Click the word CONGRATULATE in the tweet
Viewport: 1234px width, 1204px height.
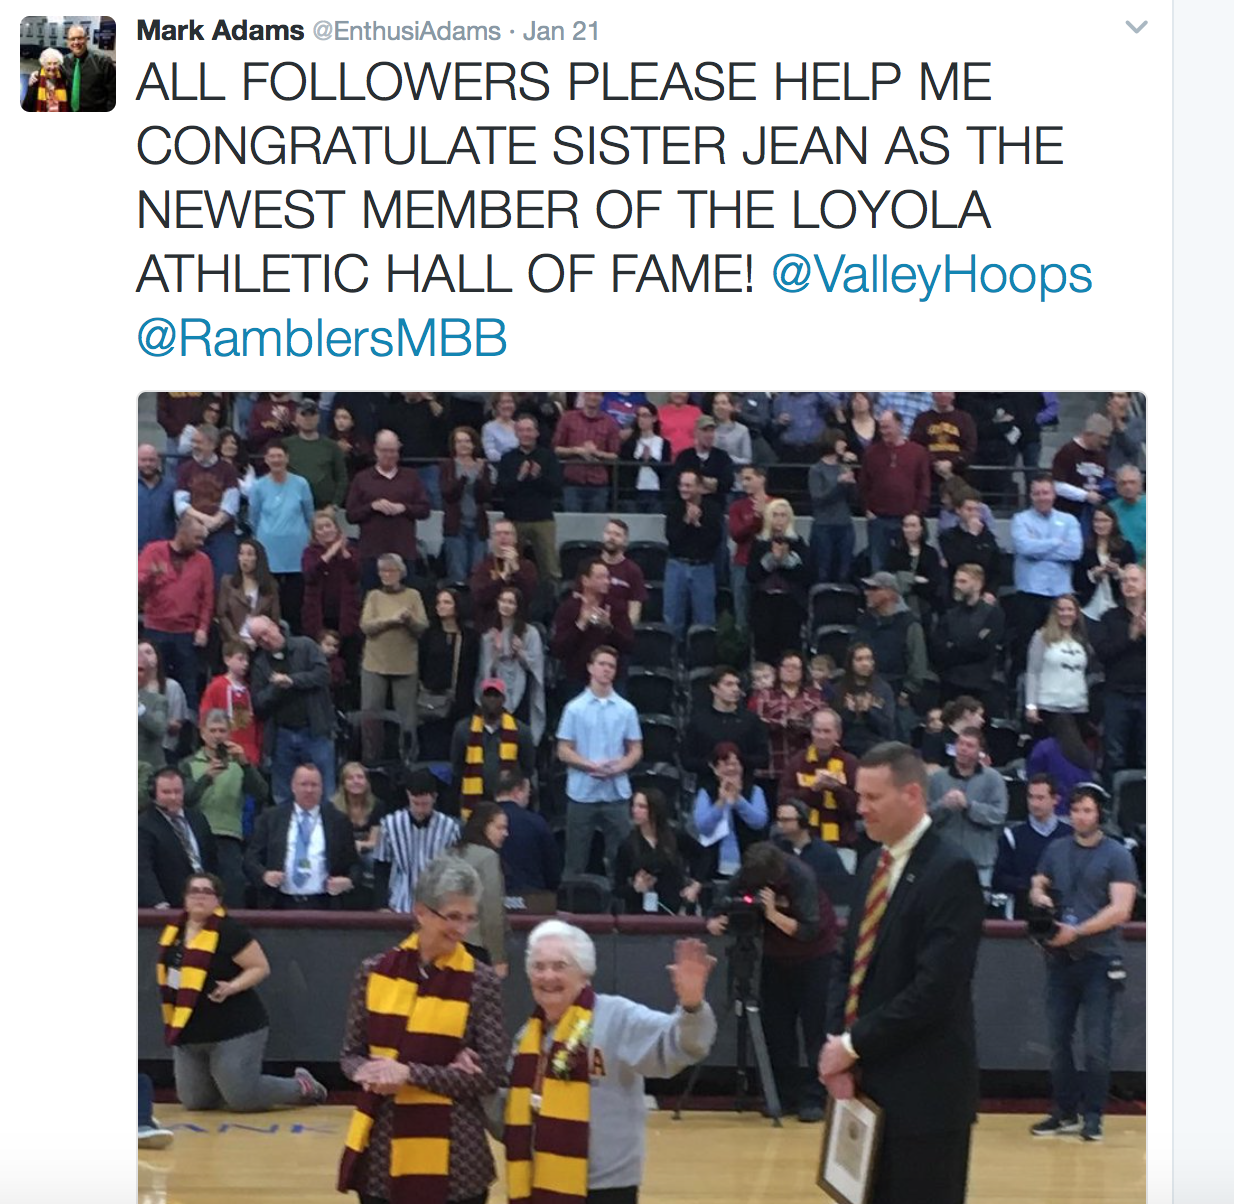[x=337, y=146]
